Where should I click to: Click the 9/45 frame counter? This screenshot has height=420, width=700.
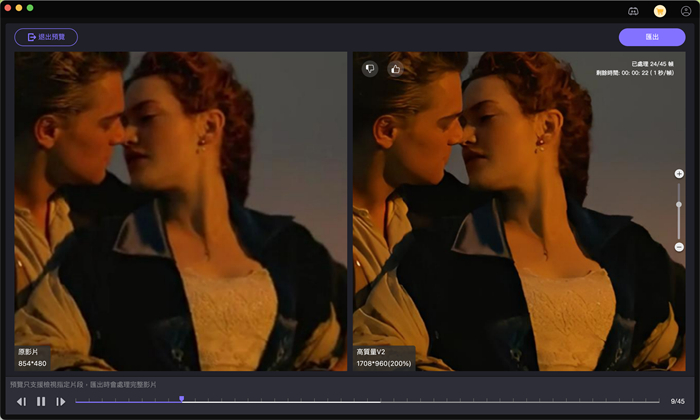tap(677, 402)
